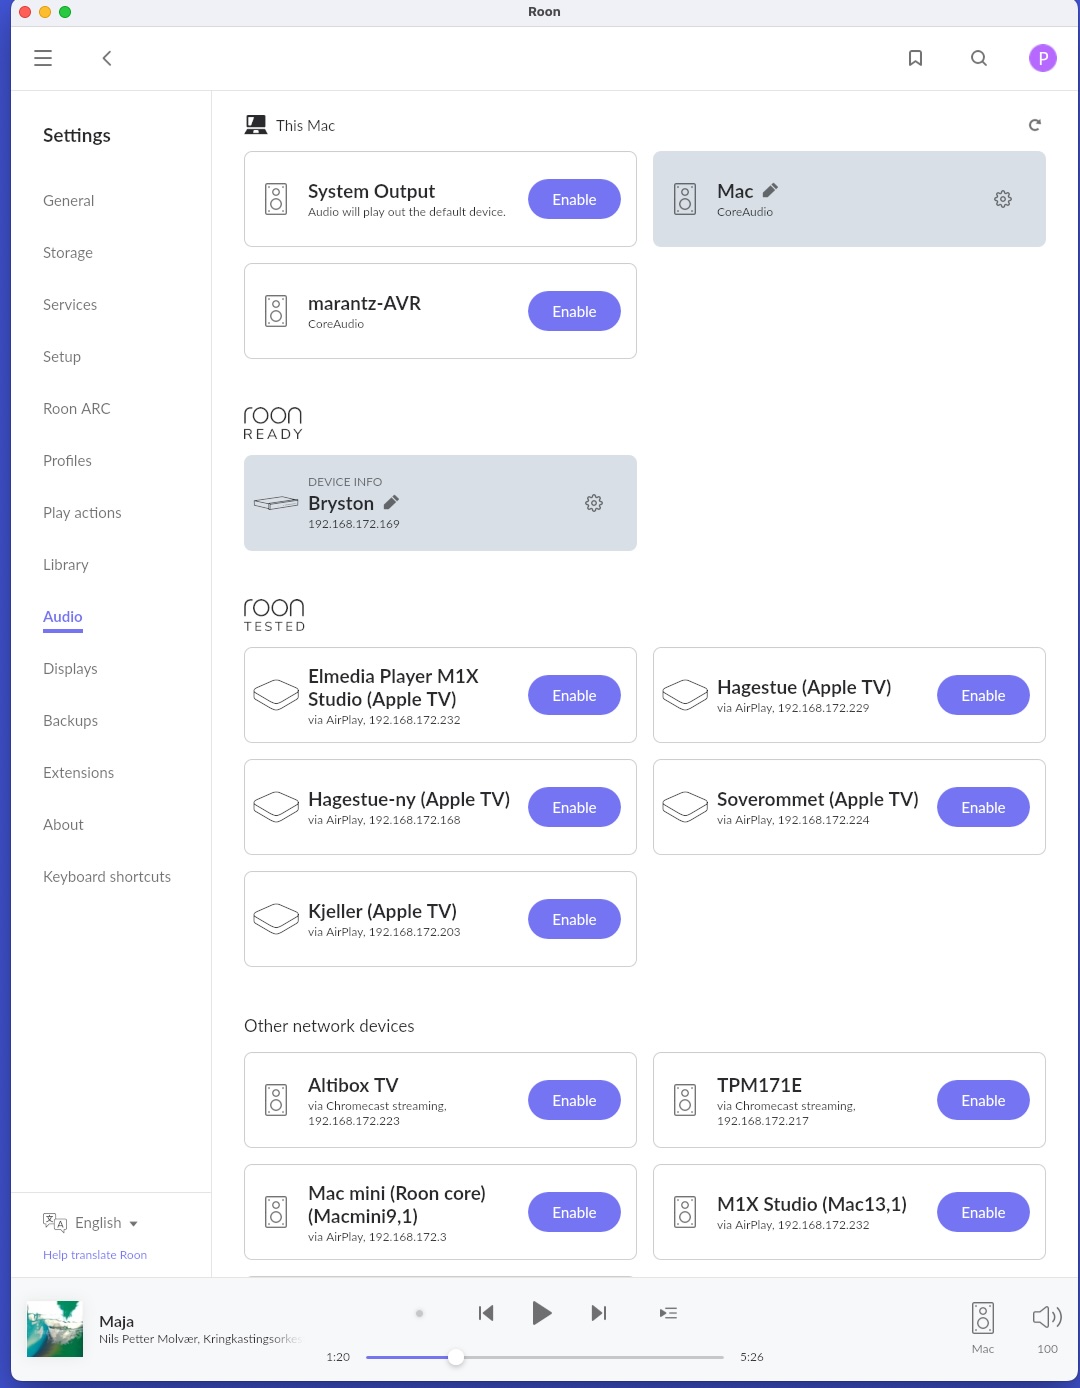1080x1388 pixels.
Task: Enable Kjeller (Apple TV) AirPlay device
Action: (x=574, y=919)
